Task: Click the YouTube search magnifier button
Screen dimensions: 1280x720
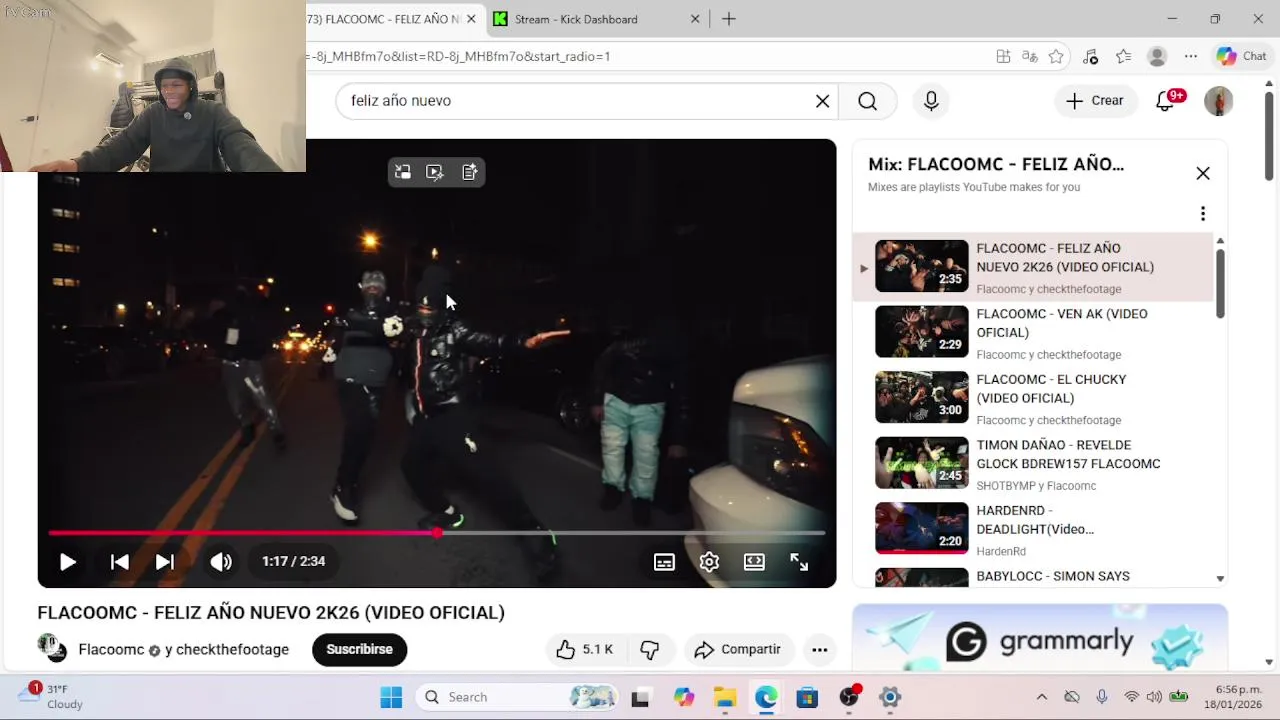Action: click(867, 101)
